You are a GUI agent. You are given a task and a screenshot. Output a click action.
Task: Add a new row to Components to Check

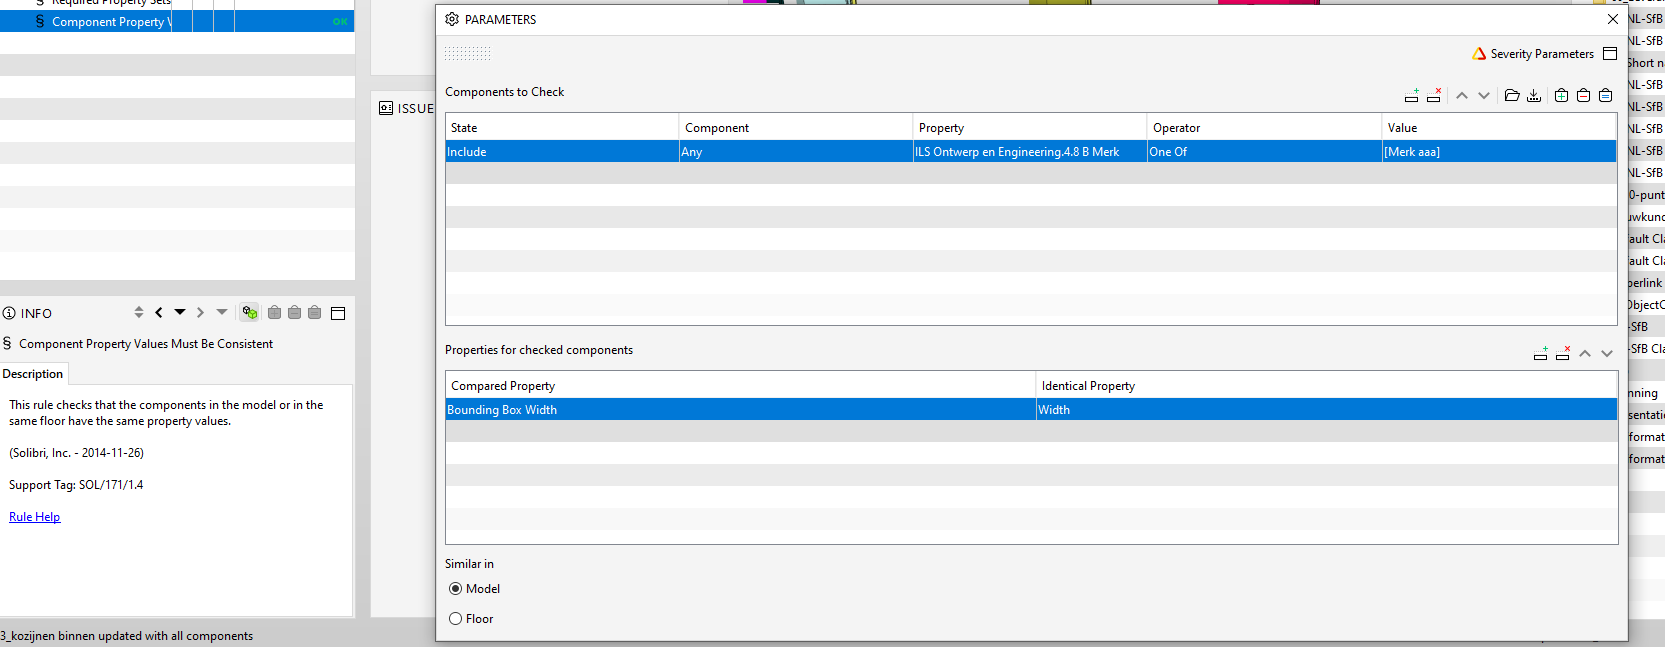[x=1411, y=96]
